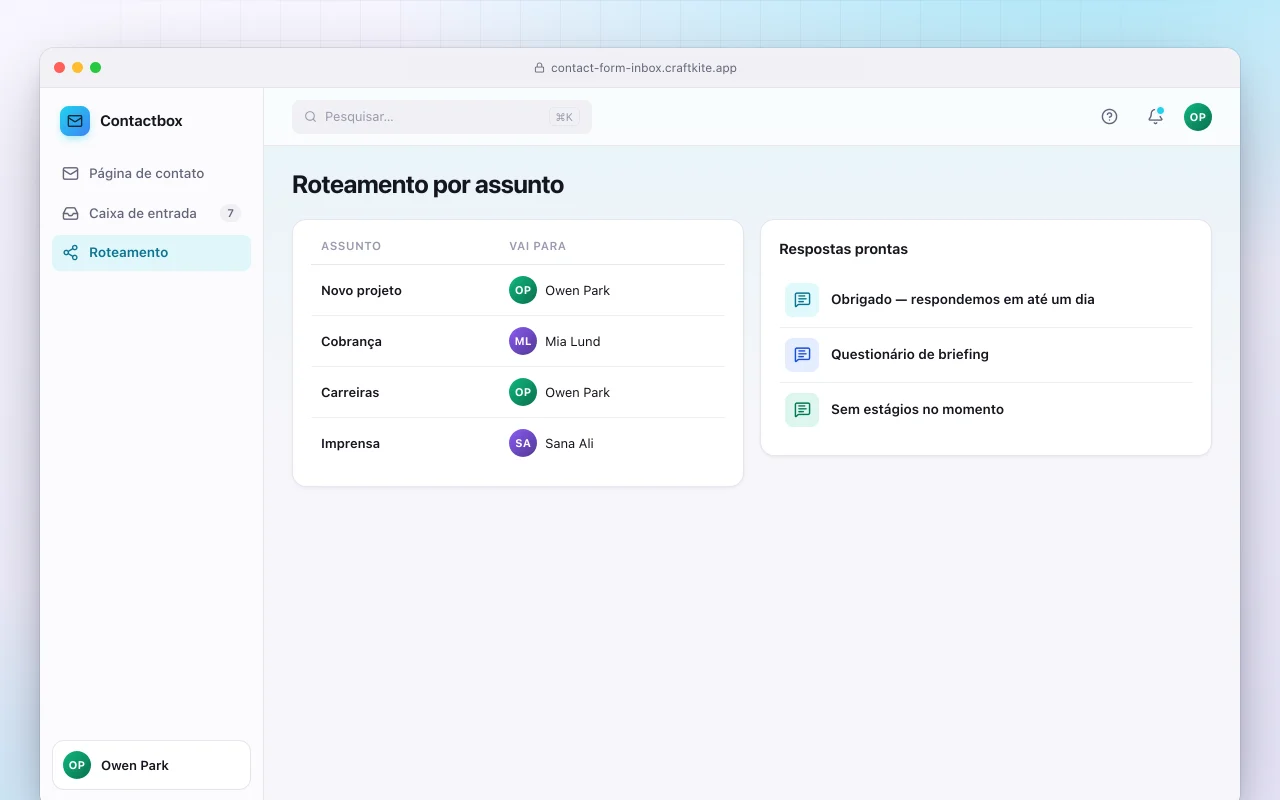Click the OP avatar in Carreiras row
The width and height of the screenshot is (1280, 800).
tap(523, 392)
